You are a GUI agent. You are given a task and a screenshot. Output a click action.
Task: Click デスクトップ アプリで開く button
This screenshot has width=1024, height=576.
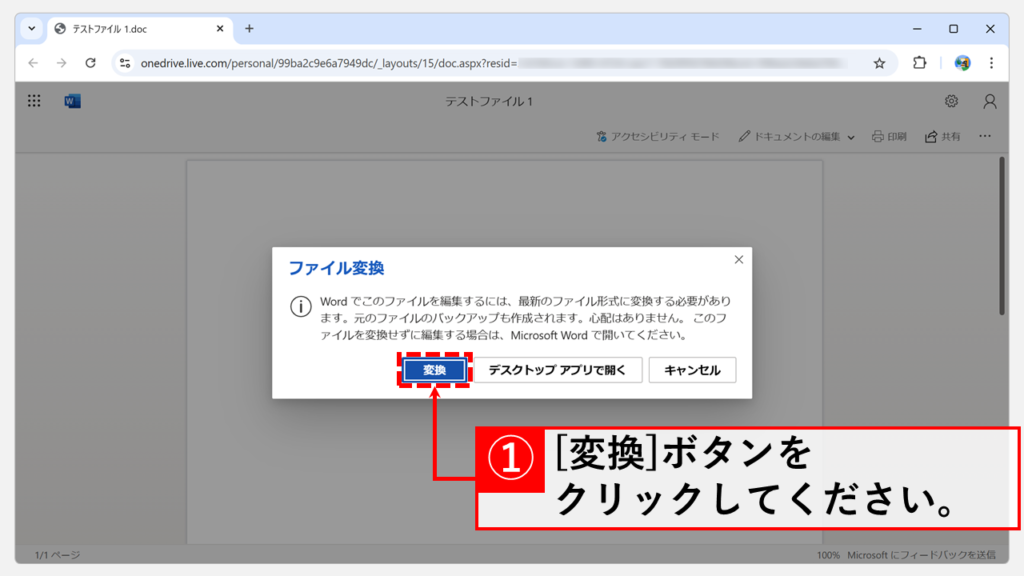[x=556, y=370]
